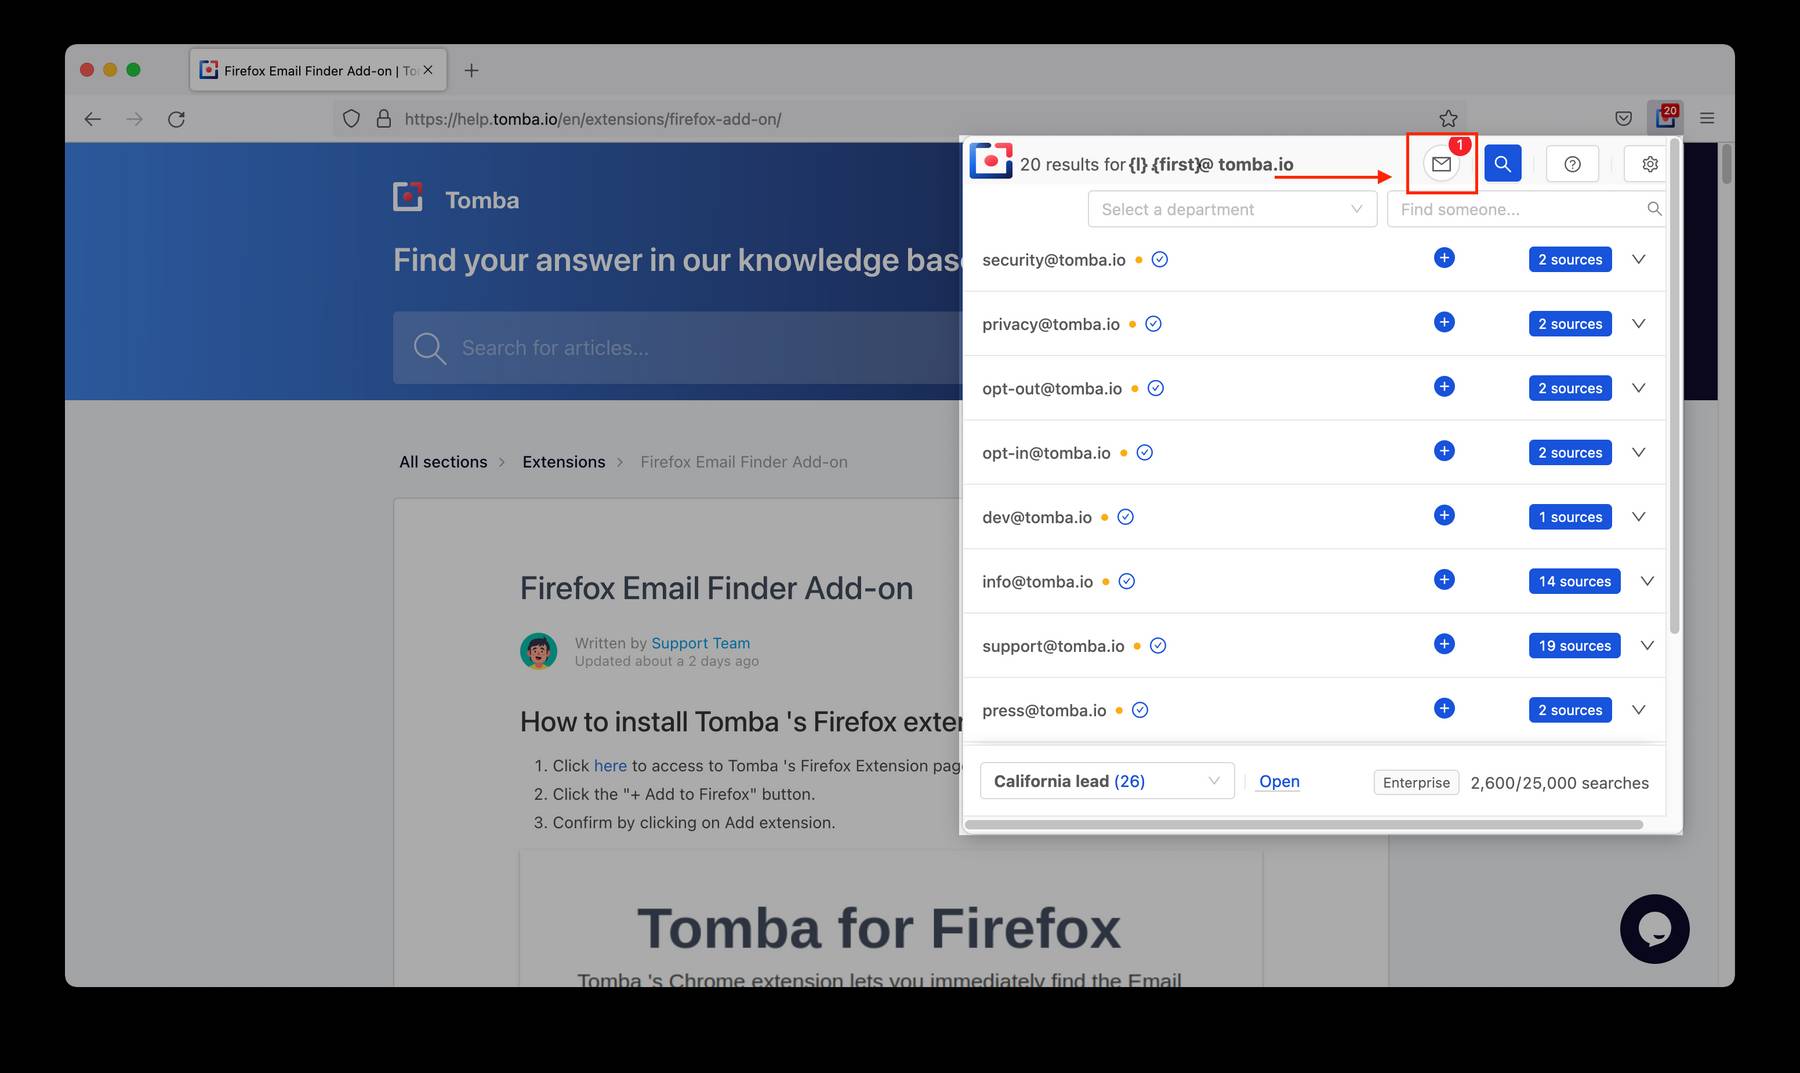Viewport: 1800px width, 1073px height.
Task: Focus the Find someone search field
Action: pos(1526,209)
